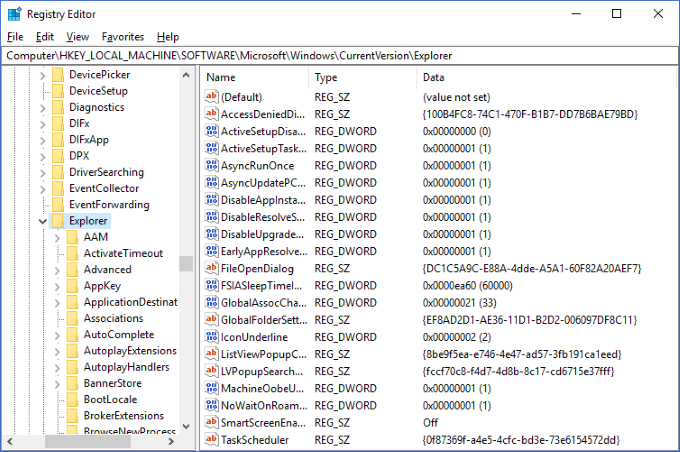
Task: Select the ActivateTimeout key
Action: pos(123,253)
